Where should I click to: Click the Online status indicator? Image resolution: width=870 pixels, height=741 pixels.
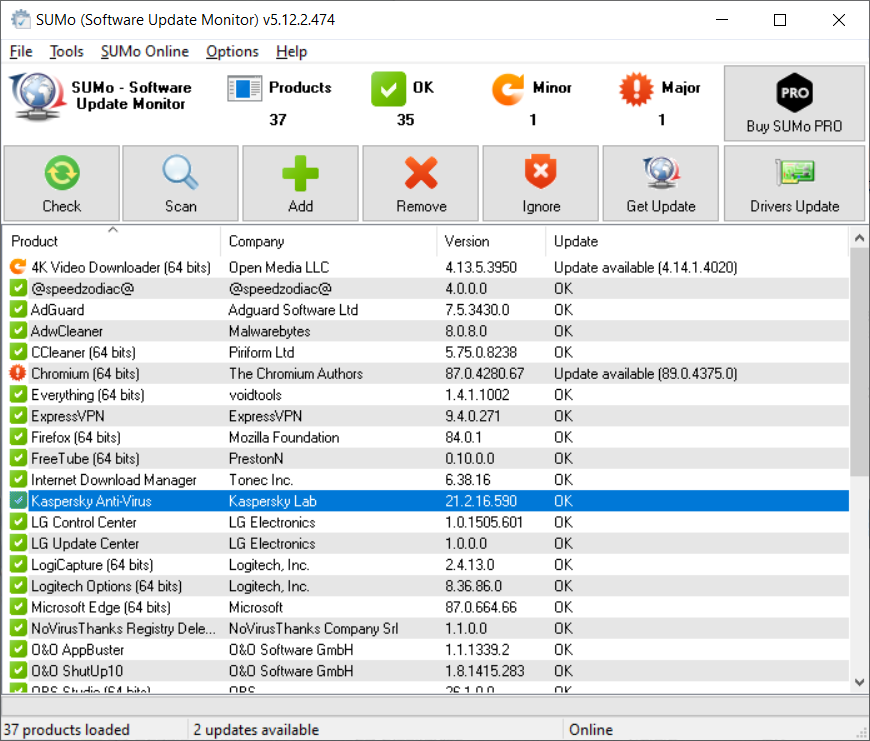pos(591,729)
